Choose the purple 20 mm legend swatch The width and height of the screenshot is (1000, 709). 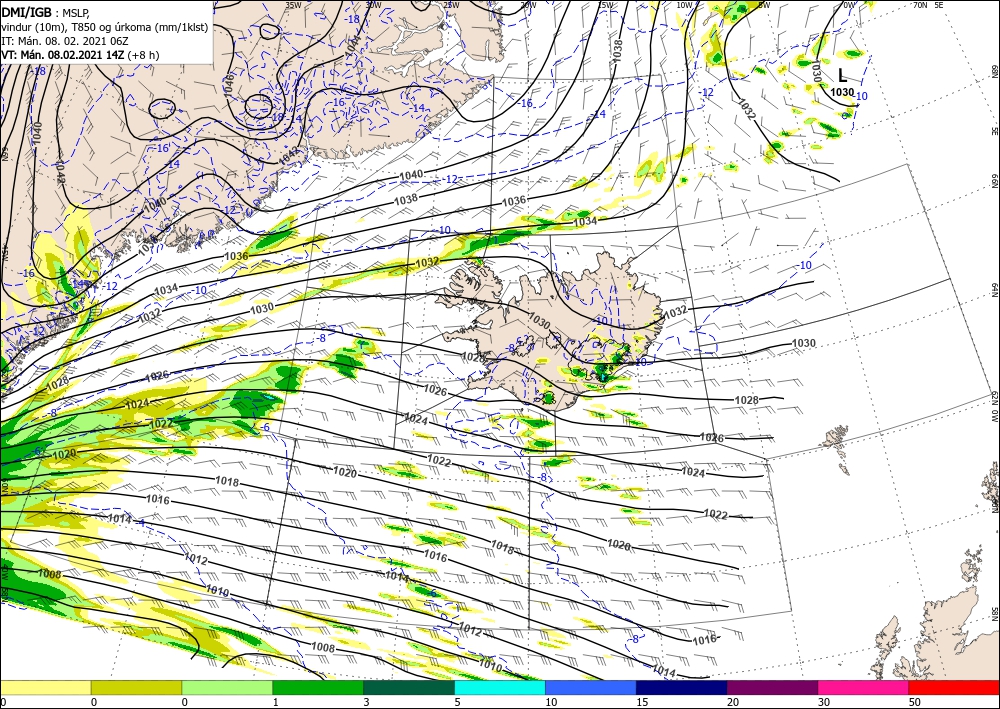772,687
